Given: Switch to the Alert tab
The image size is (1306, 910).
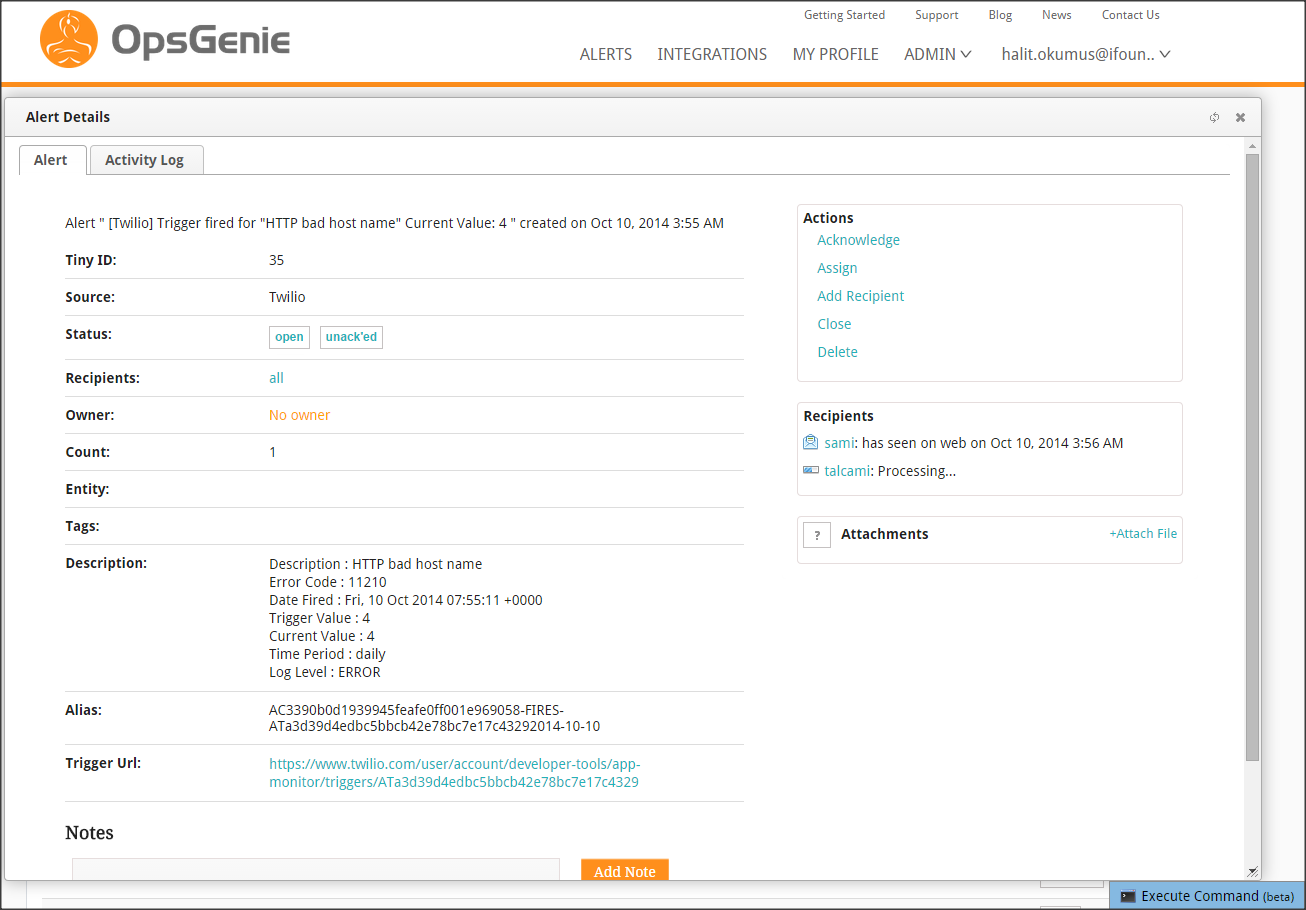Looking at the screenshot, I should click(51, 160).
